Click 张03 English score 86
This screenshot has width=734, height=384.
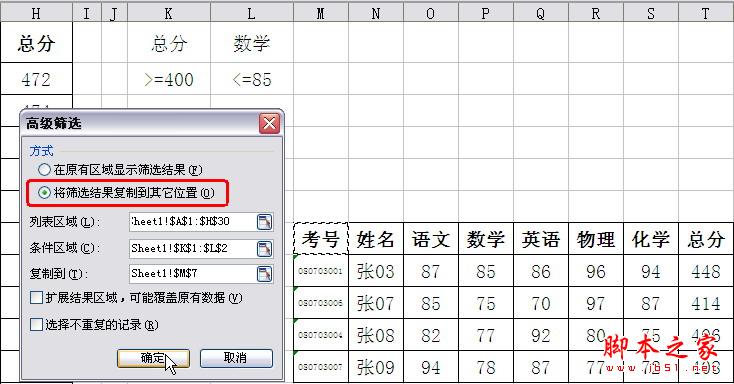pos(541,271)
